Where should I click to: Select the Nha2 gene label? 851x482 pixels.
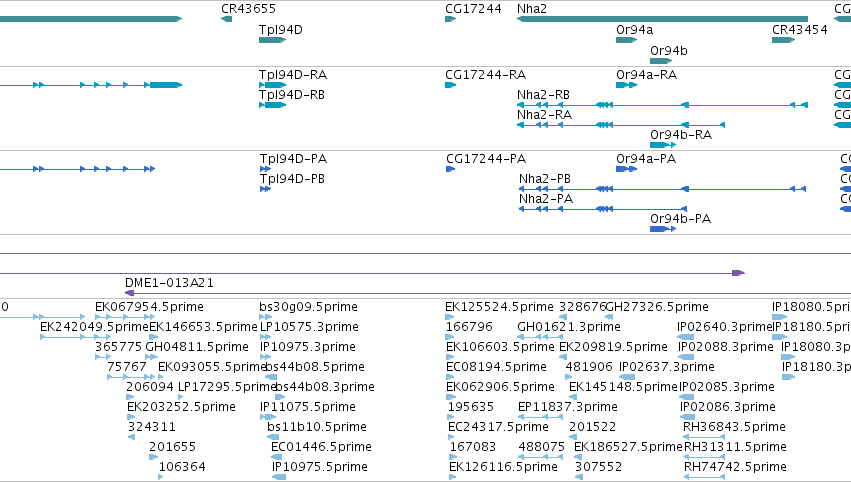point(532,9)
